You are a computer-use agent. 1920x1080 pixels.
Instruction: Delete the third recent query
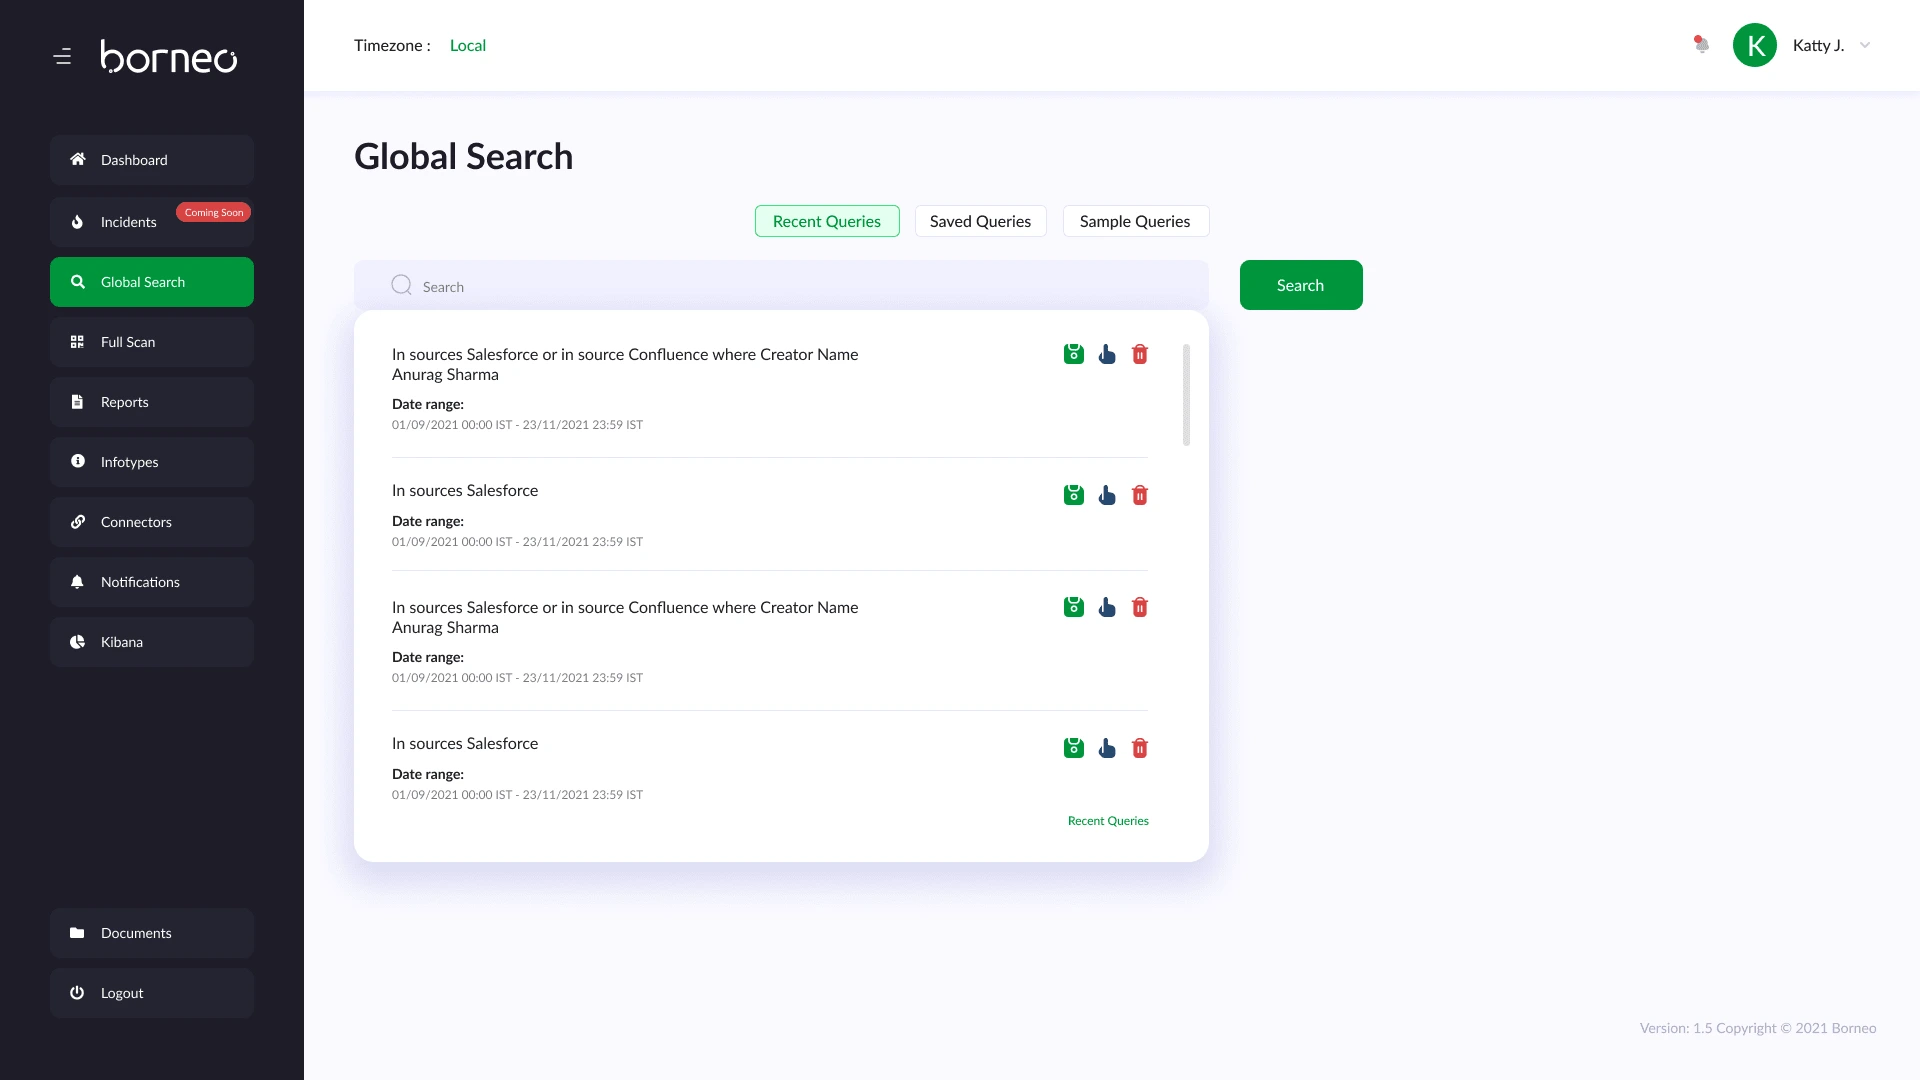1140,607
